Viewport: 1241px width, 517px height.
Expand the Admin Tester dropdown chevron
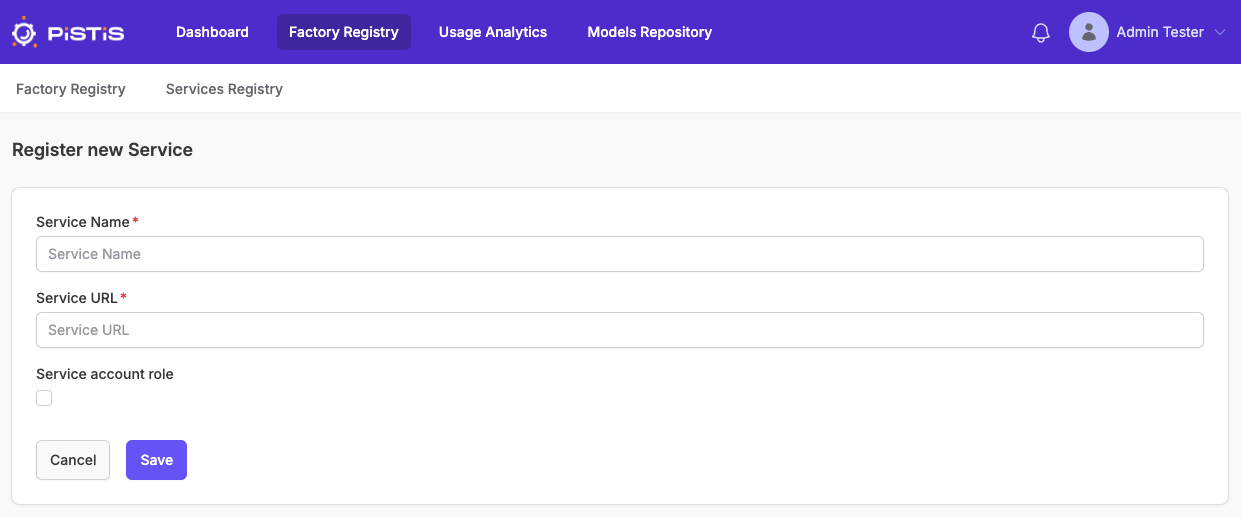click(x=1220, y=32)
